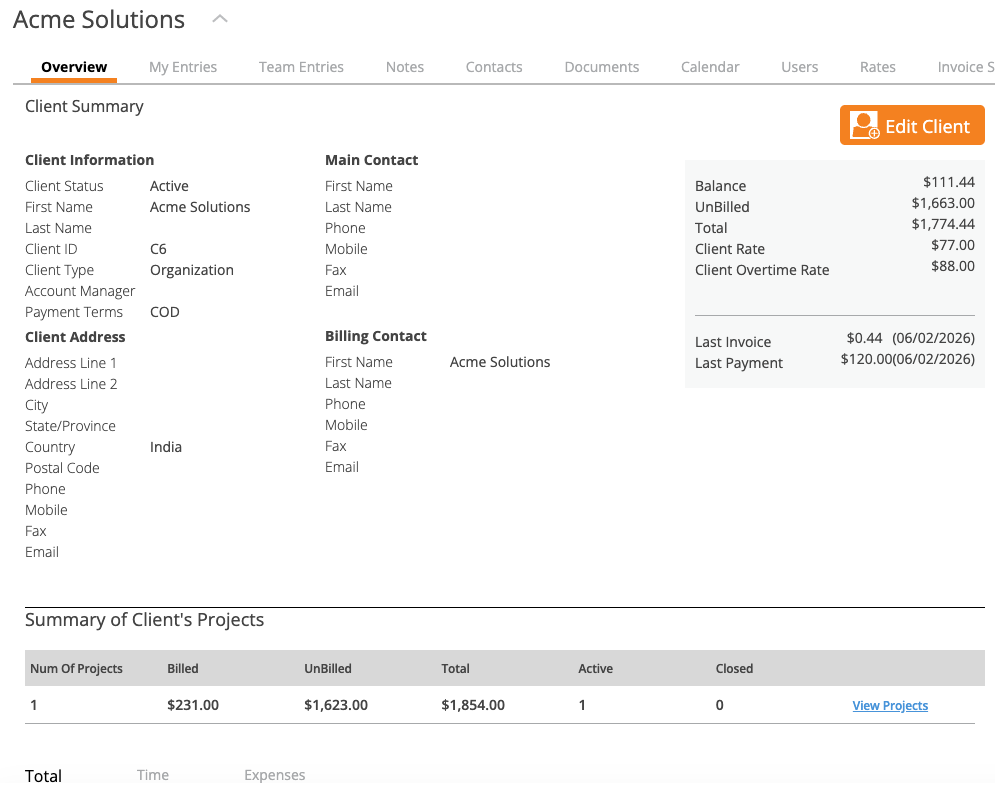Image resolution: width=995 pixels, height=786 pixels.
Task: Click the projects UnBilled amount $1,623.00
Action: [336, 705]
